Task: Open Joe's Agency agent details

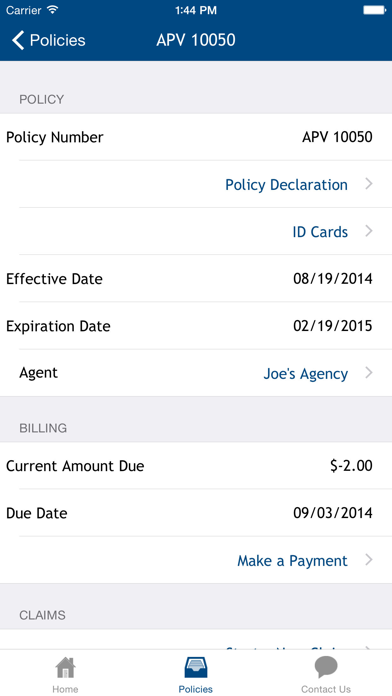Action: click(305, 374)
